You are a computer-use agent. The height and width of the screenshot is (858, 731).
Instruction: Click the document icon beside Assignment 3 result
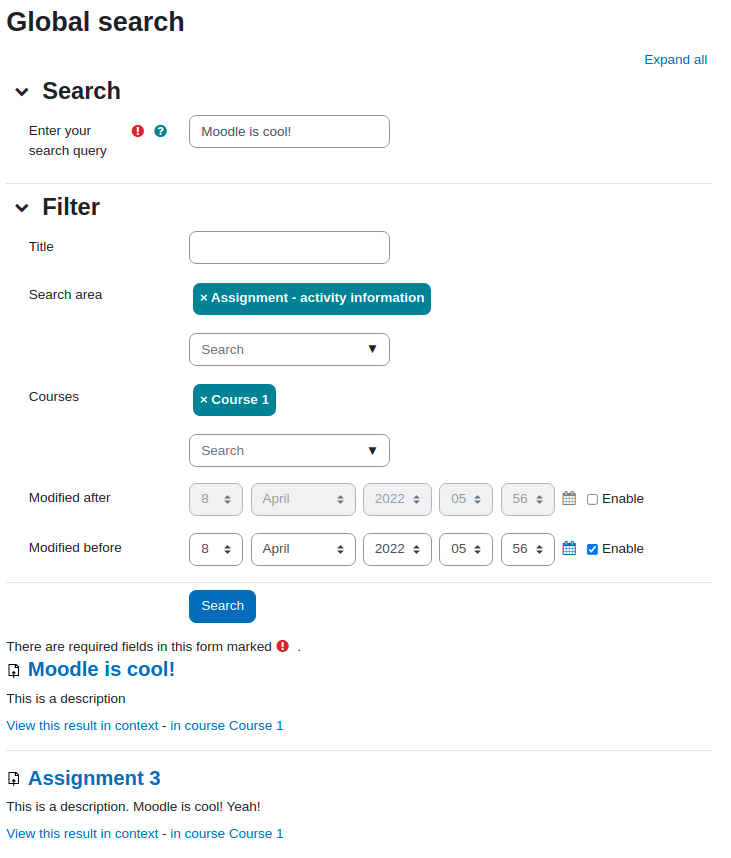tap(14, 779)
